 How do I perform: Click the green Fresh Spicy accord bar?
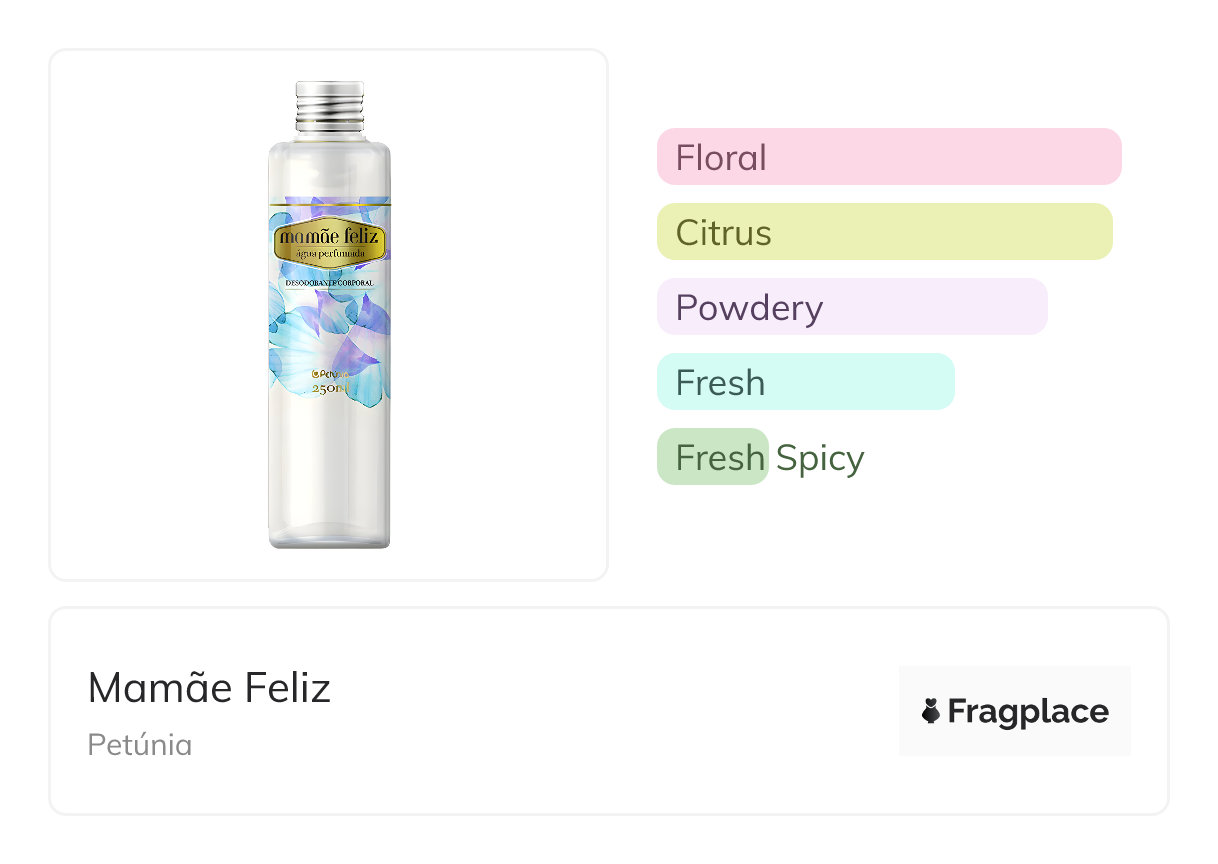pos(712,457)
